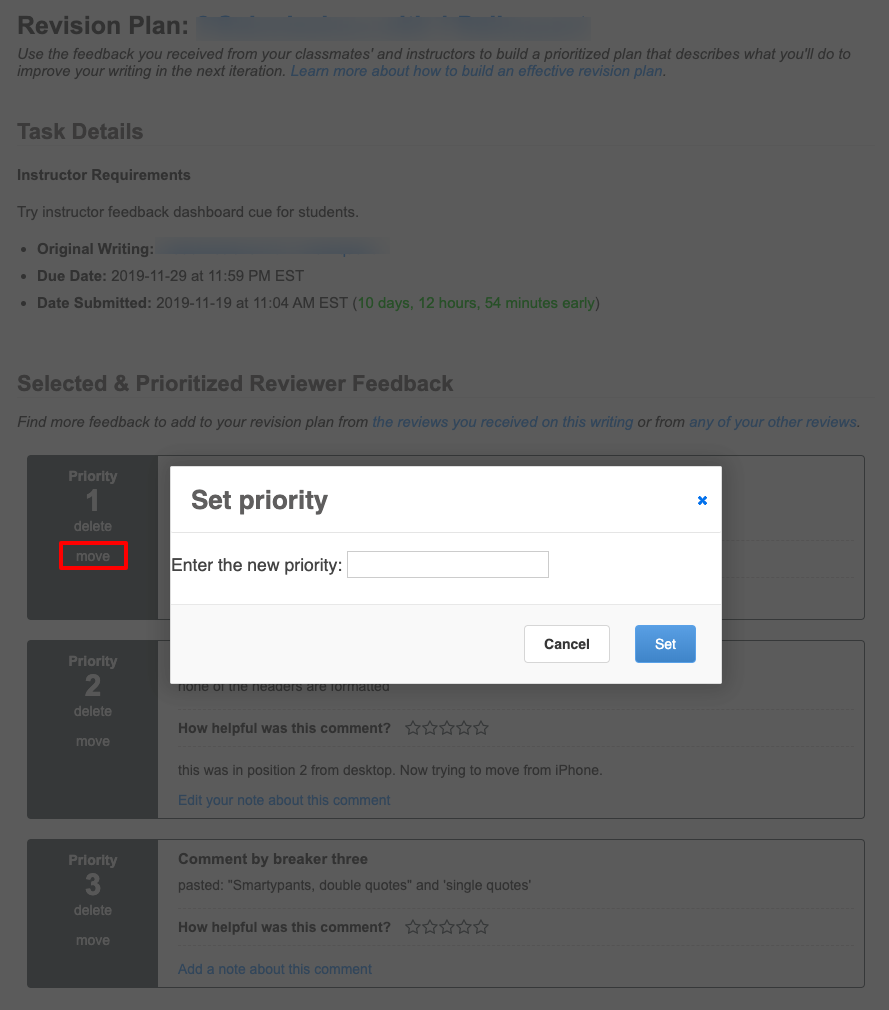This screenshot has width=889, height=1010.
Task: Open 'Add a note about this comment'
Action: (x=275, y=969)
